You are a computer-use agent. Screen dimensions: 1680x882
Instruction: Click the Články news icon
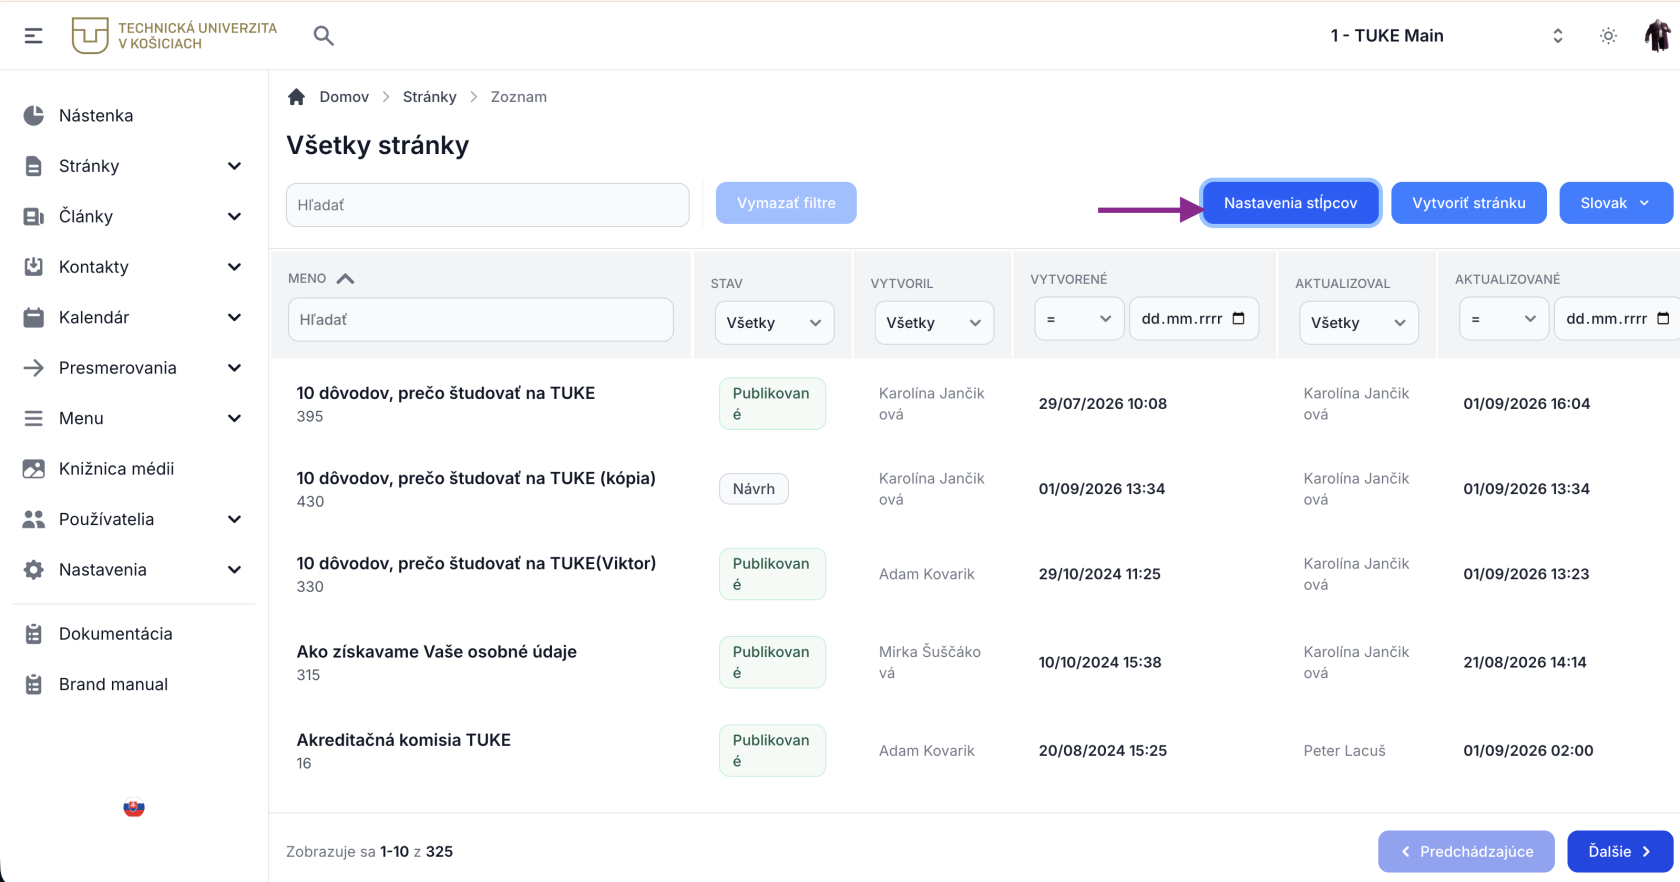(x=34, y=216)
